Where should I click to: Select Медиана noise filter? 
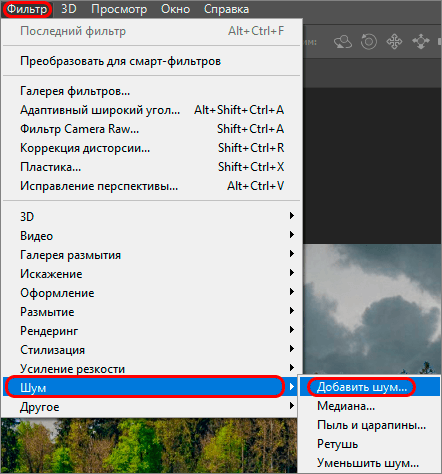tap(370, 406)
